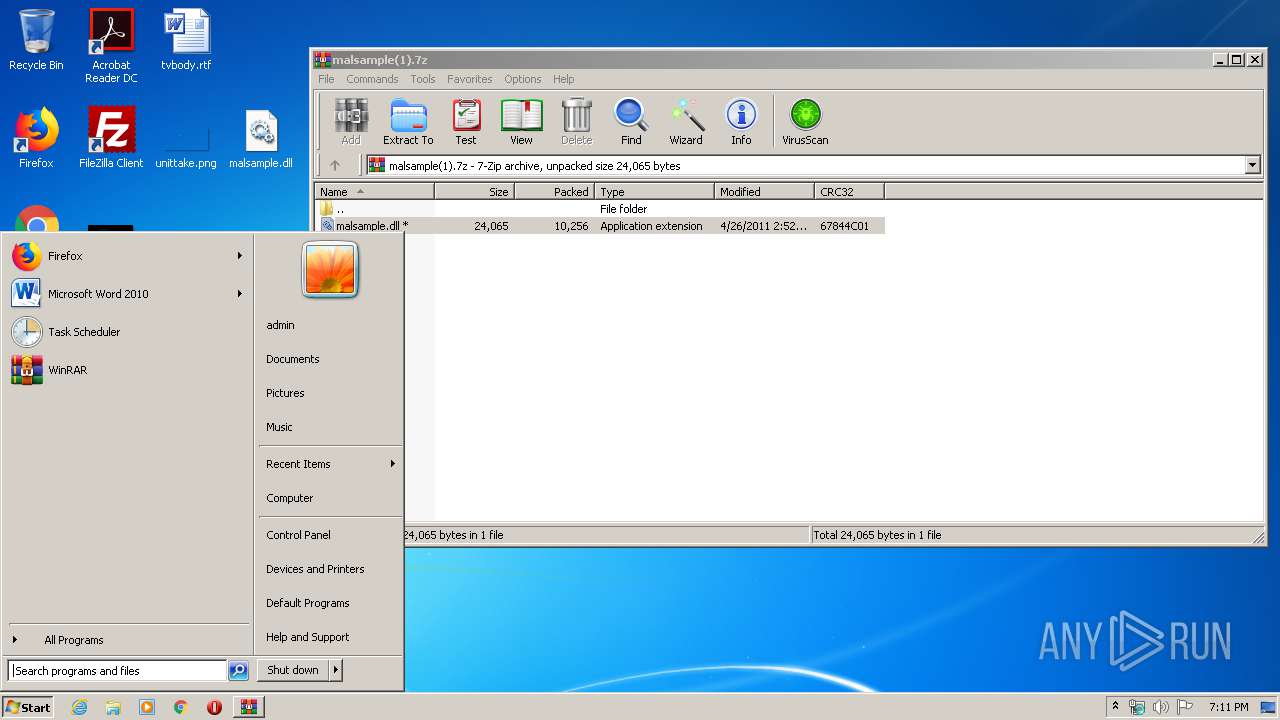The image size is (1280, 720).
Task: Launch the WinRAR Wizard
Action: tap(686, 122)
